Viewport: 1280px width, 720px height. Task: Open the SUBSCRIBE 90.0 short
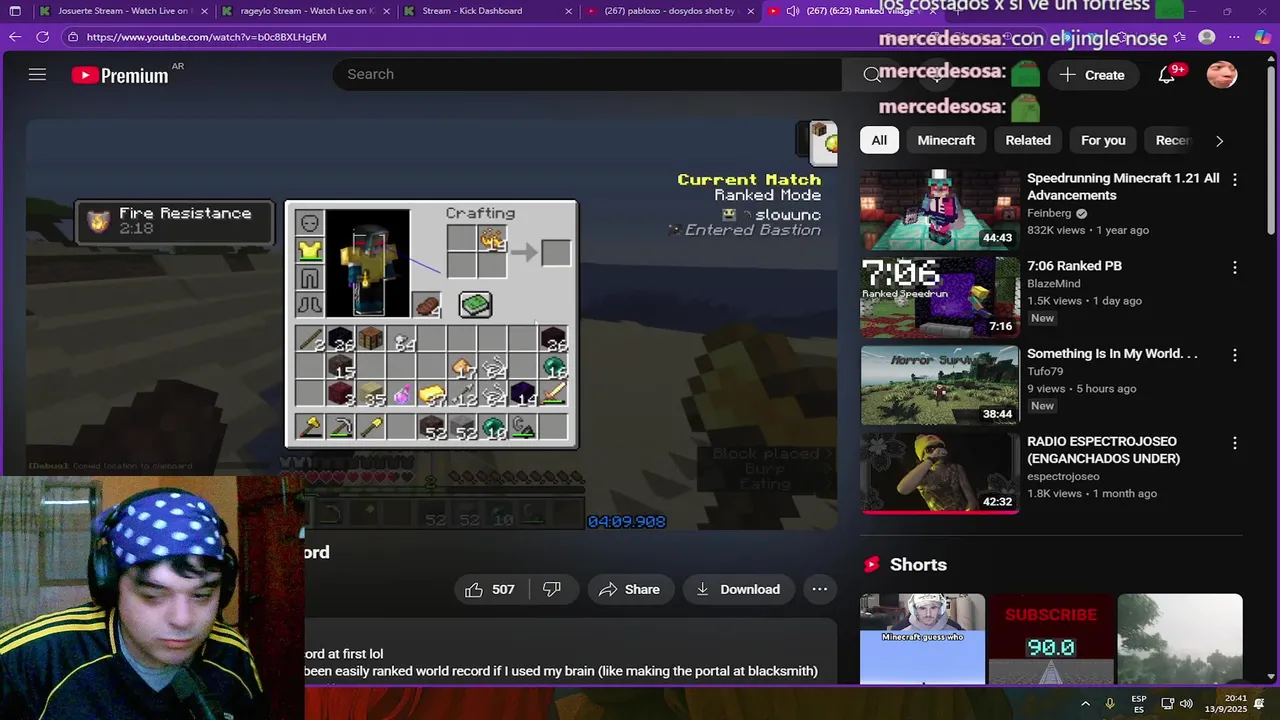click(x=1051, y=638)
